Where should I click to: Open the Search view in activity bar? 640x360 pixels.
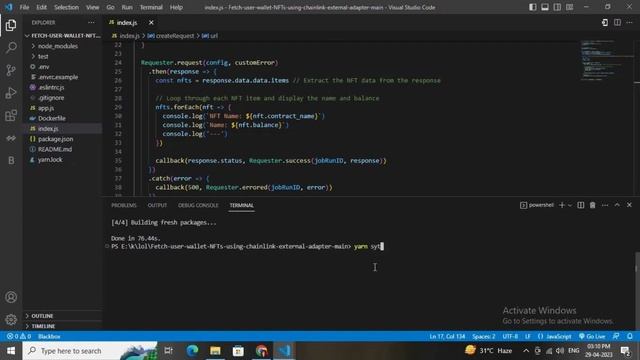pos(11,47)
